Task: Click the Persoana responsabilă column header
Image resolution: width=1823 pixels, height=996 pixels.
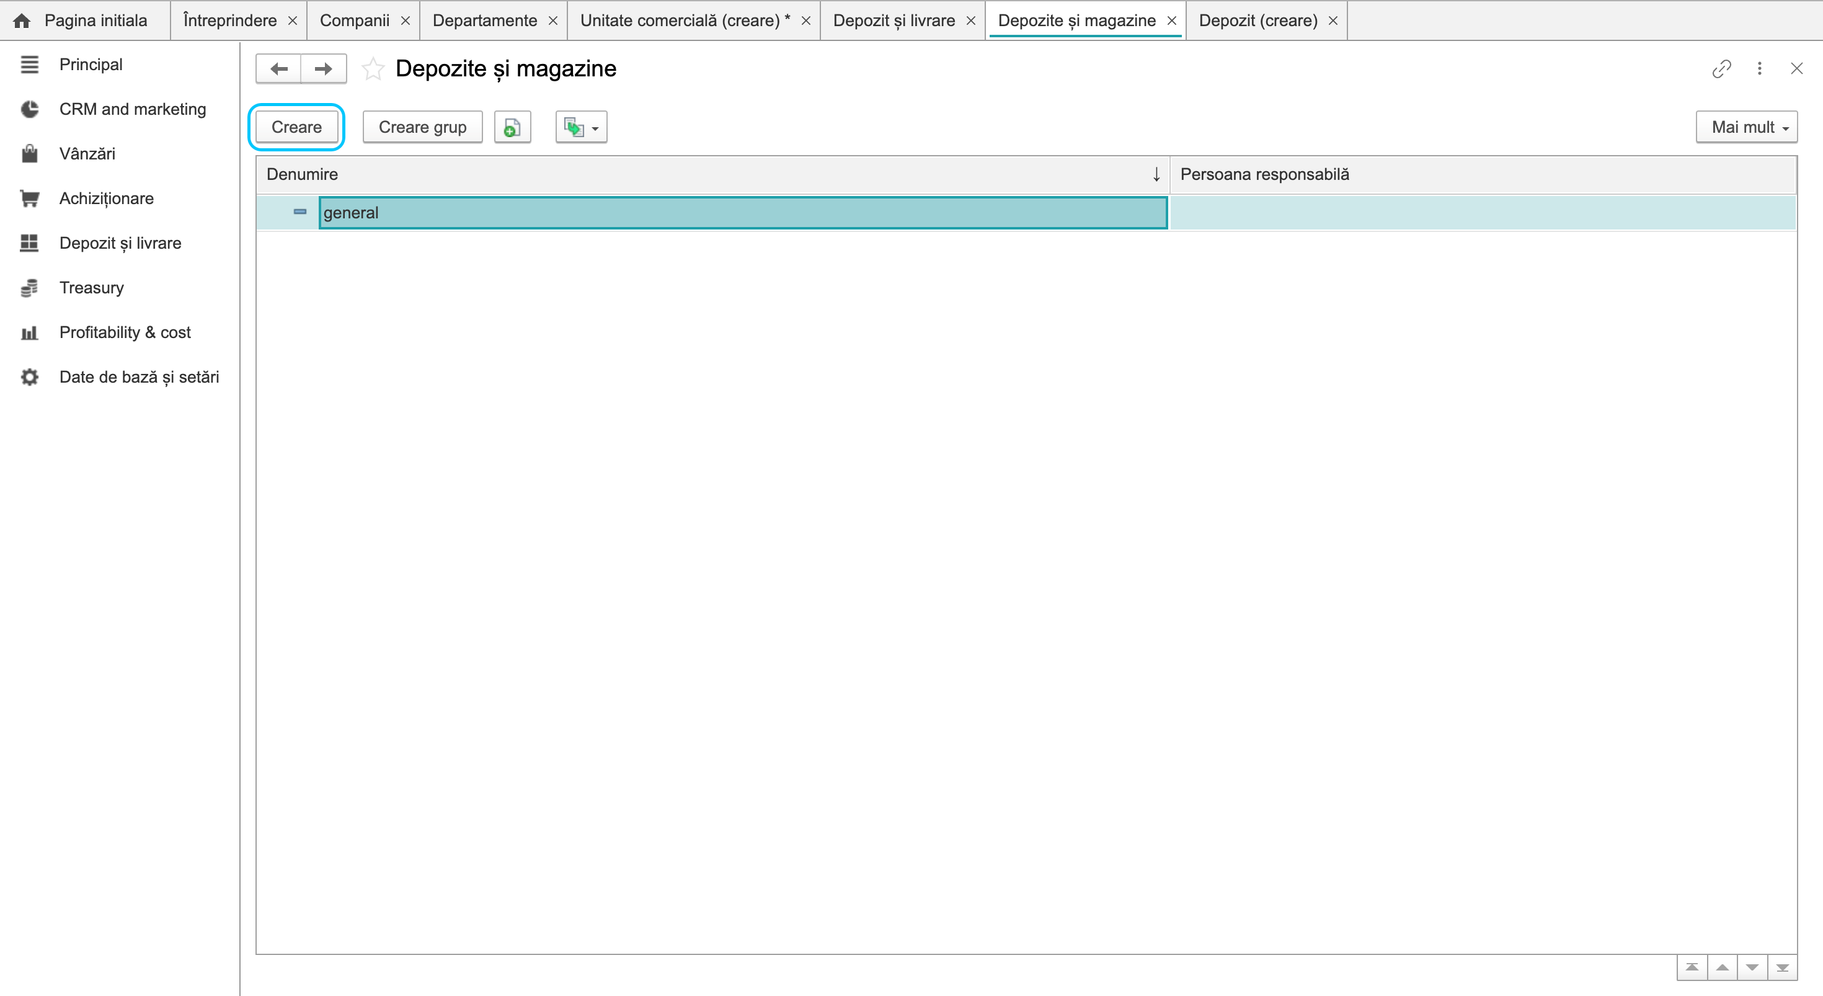Action: (x=1483, y=174)
